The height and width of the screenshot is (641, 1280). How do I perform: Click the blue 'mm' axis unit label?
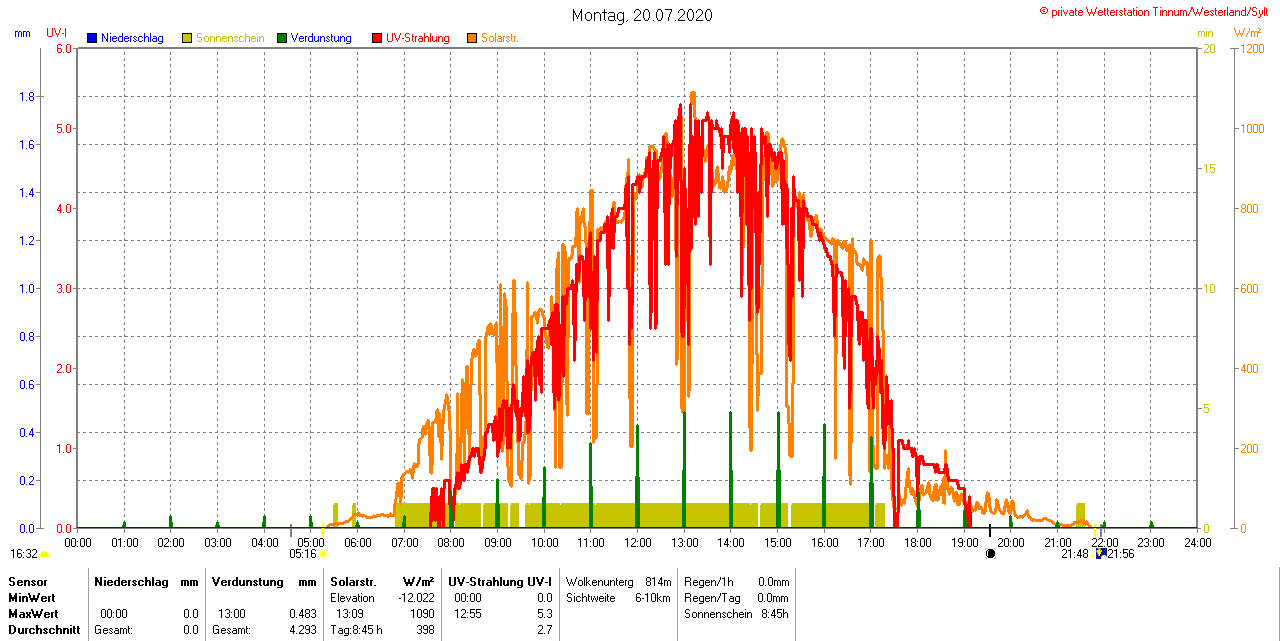point(22,33)
